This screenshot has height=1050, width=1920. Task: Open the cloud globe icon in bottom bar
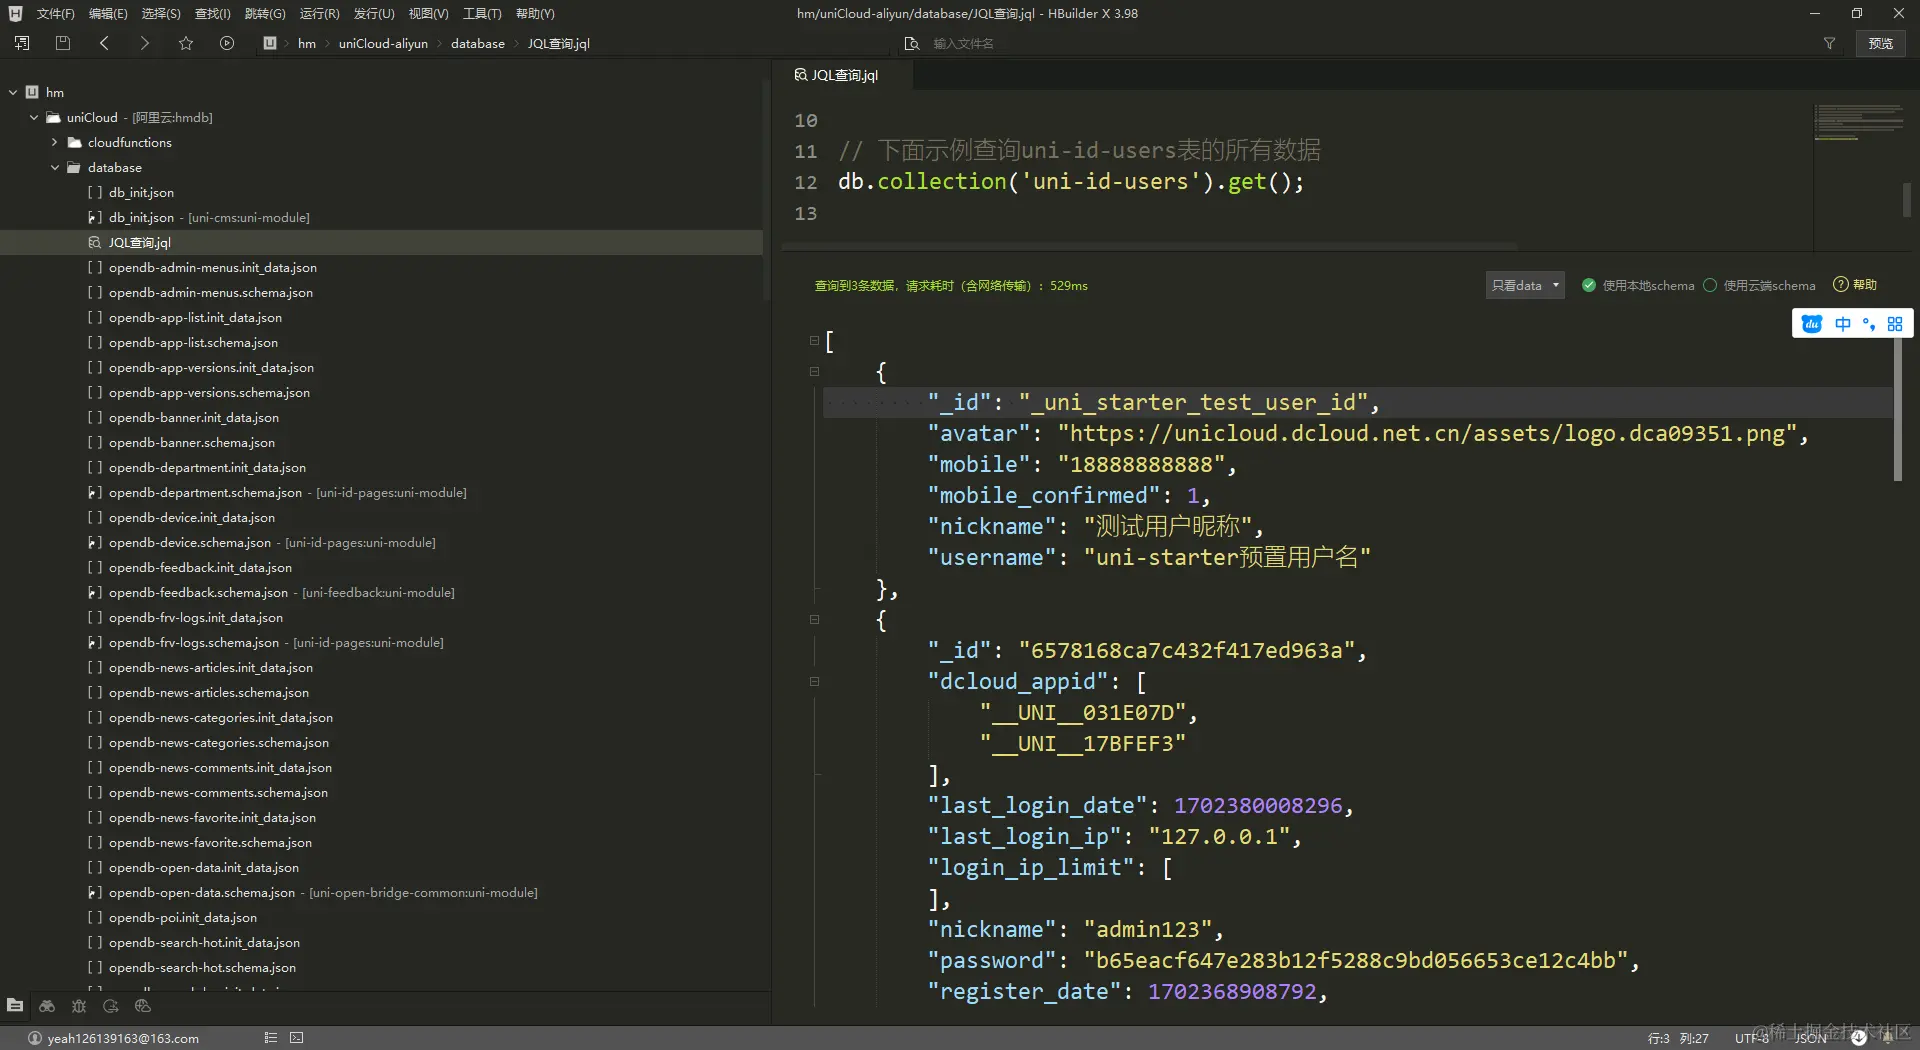tap(143, 1005)
